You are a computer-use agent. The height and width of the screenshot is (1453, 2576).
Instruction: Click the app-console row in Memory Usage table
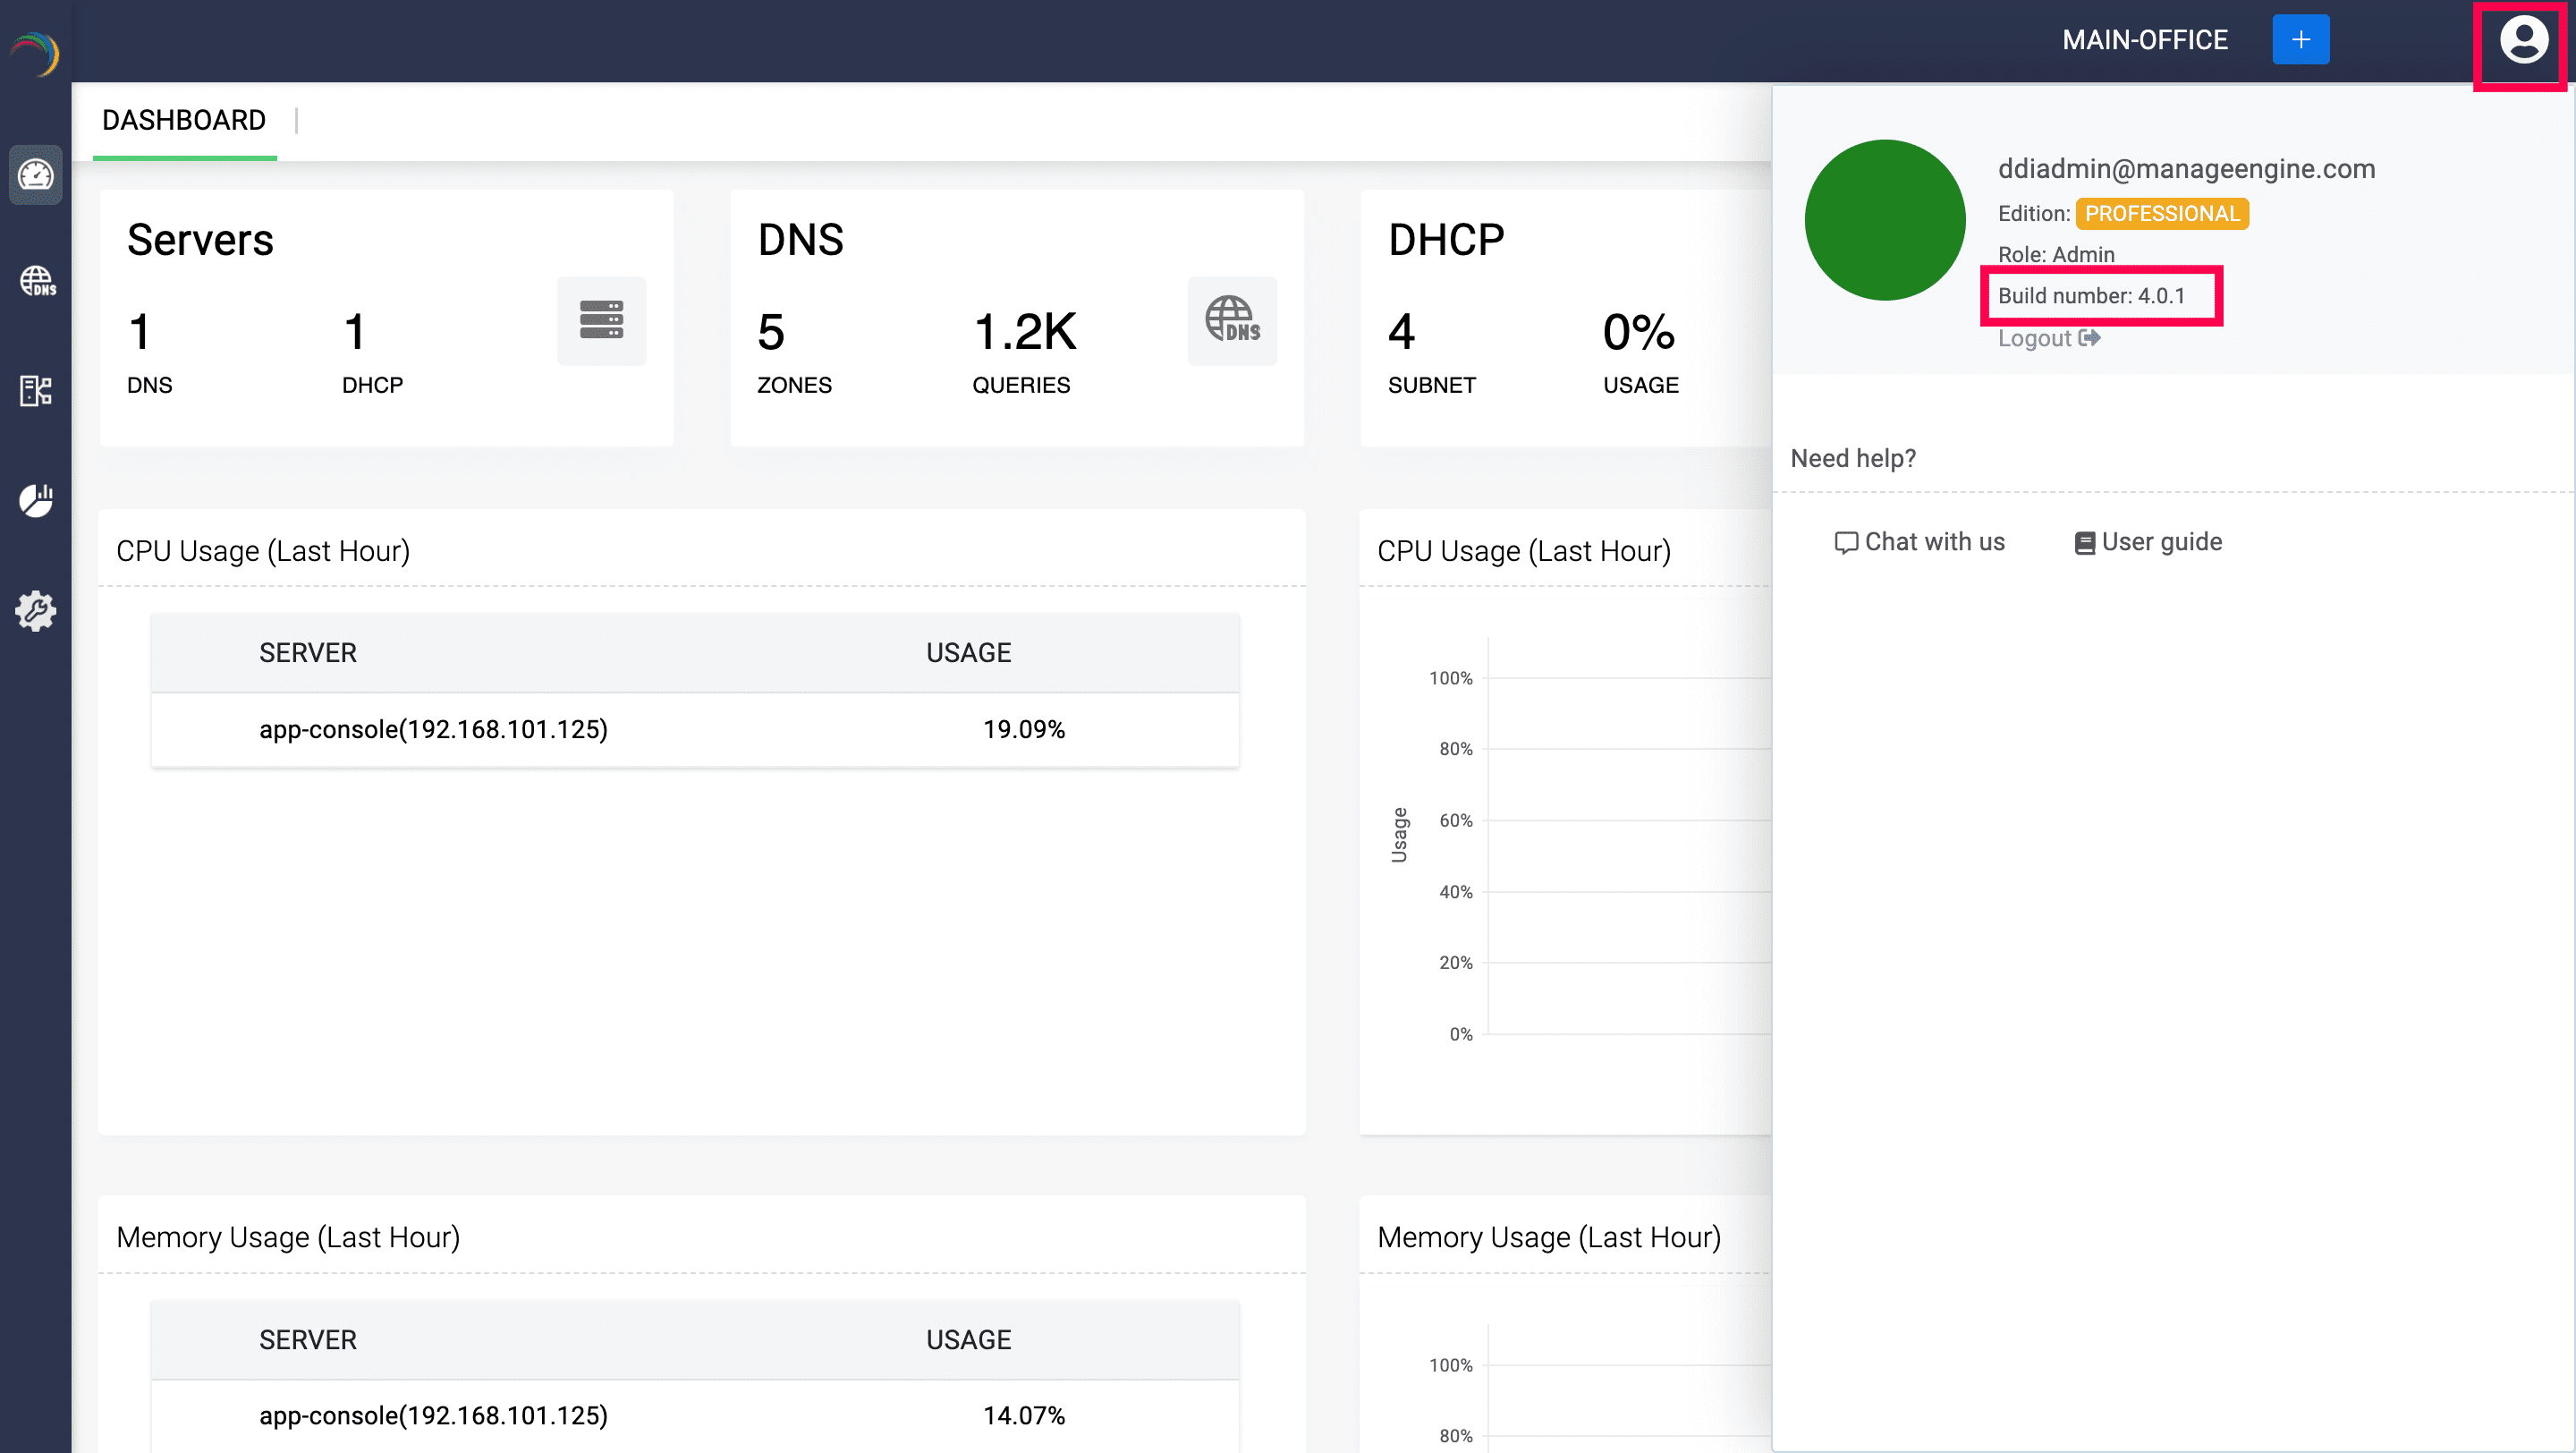694,1416
